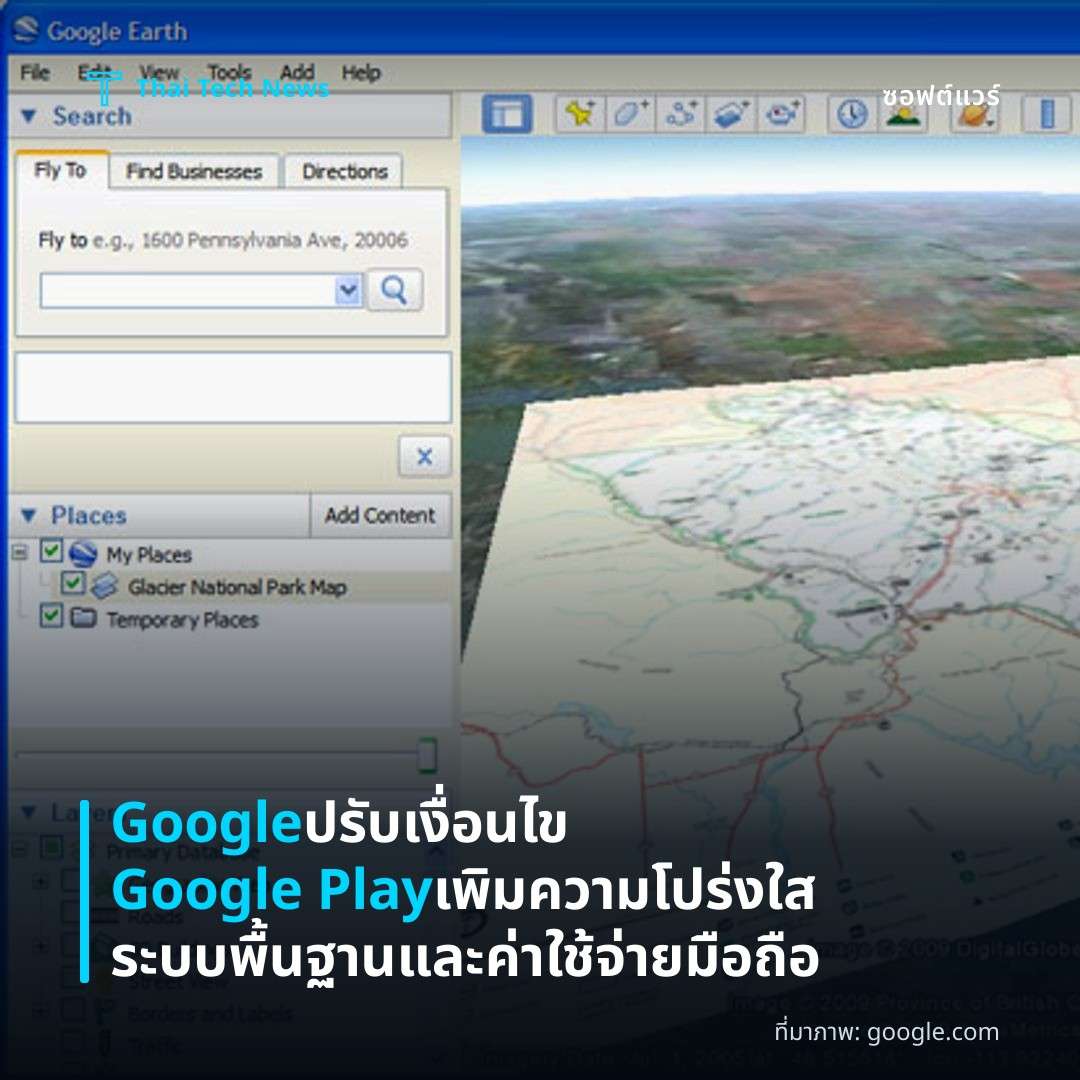Viewport: 1080px width, 1080px height.
Task: Open the Tools menu
Action: click(229, 72)
